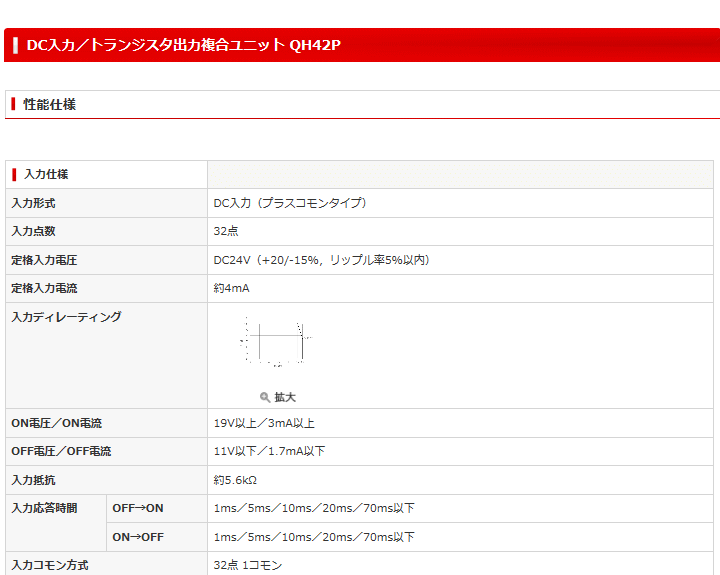Select the DC24V rated voltage value
The image size is (720, 575).
click(321, 260)
